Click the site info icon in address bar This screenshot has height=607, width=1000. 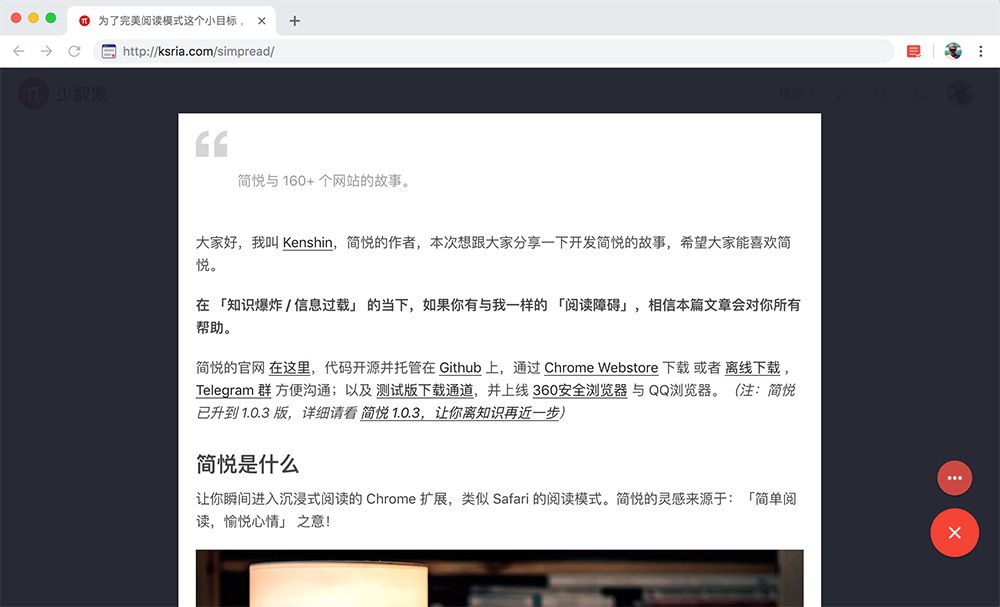109,51
